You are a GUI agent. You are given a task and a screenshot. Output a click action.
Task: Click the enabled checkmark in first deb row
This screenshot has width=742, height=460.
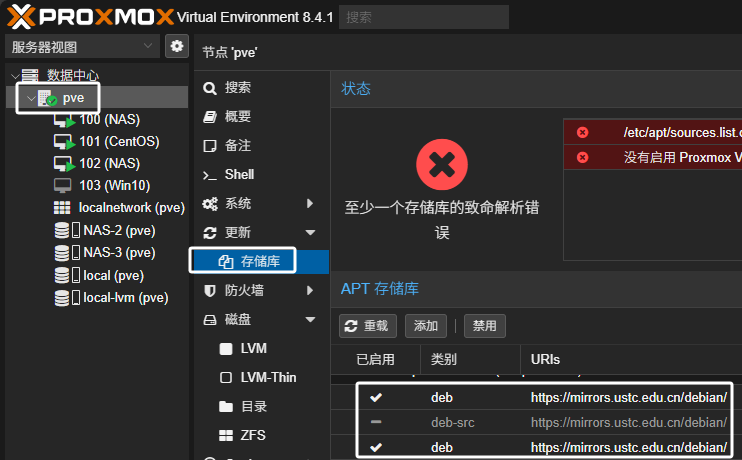coord(376,398)
